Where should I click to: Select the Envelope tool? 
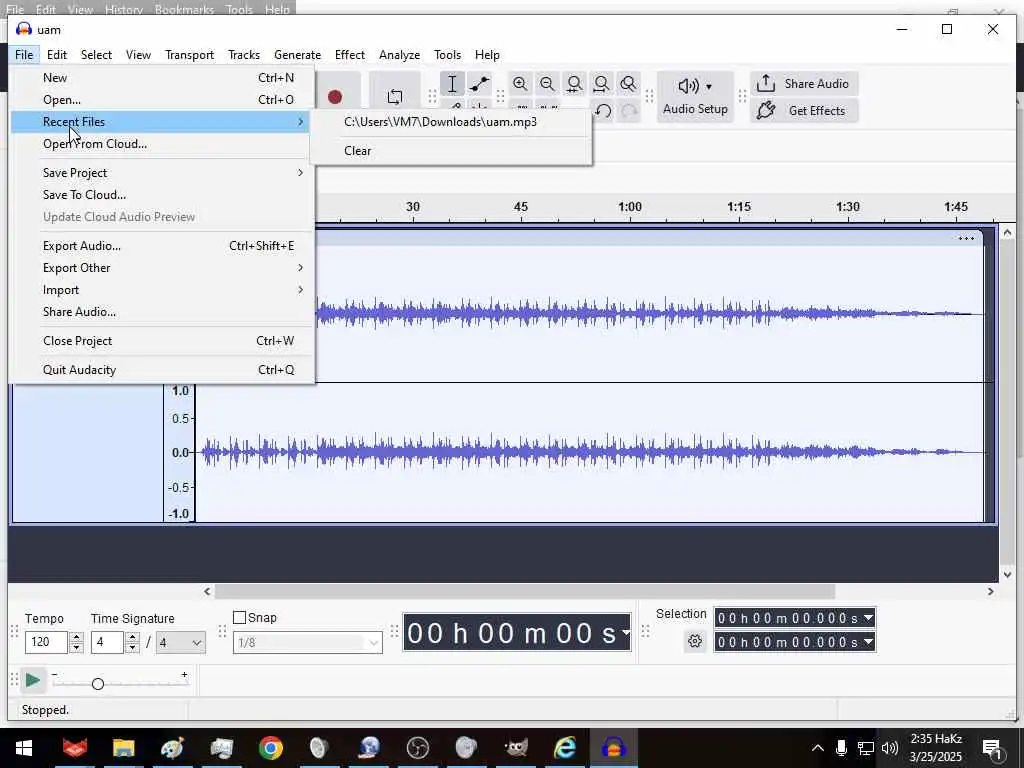tap(479, 84)
